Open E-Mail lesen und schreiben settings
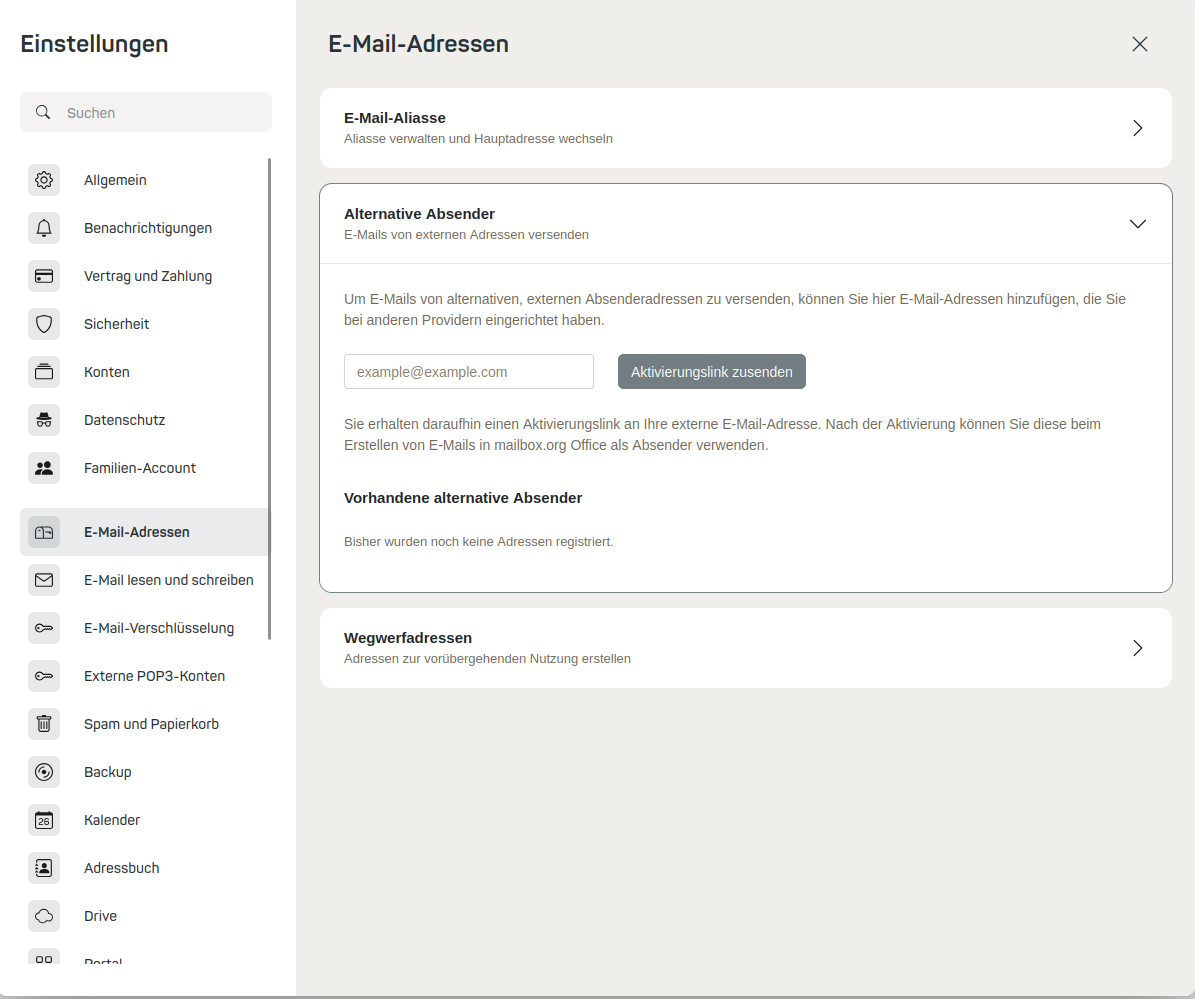1195x999 pixels. click(145, 580)
